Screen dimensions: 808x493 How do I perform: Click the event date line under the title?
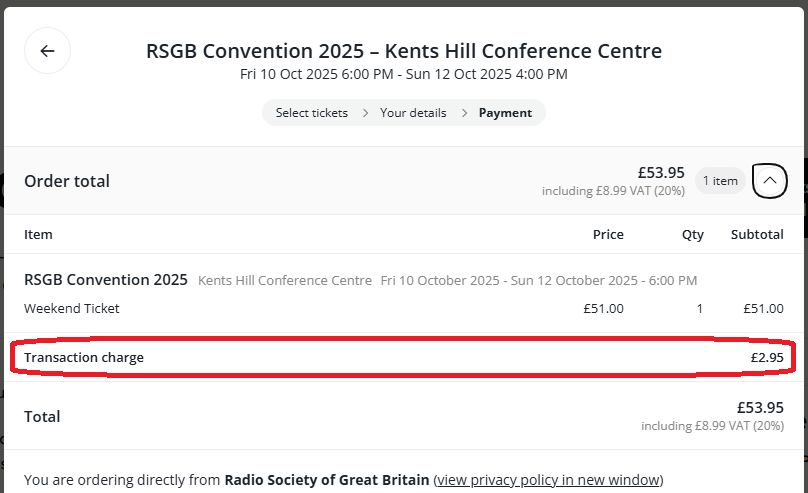(x=403, y=75)
